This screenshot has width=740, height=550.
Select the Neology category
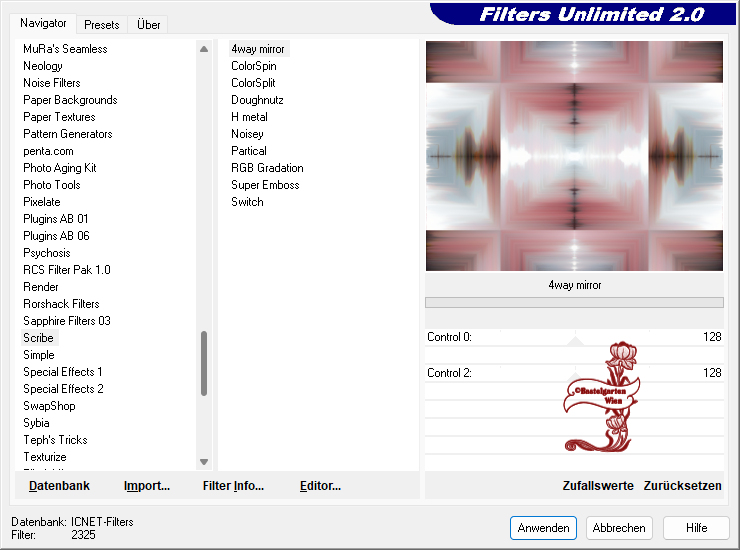42,66
